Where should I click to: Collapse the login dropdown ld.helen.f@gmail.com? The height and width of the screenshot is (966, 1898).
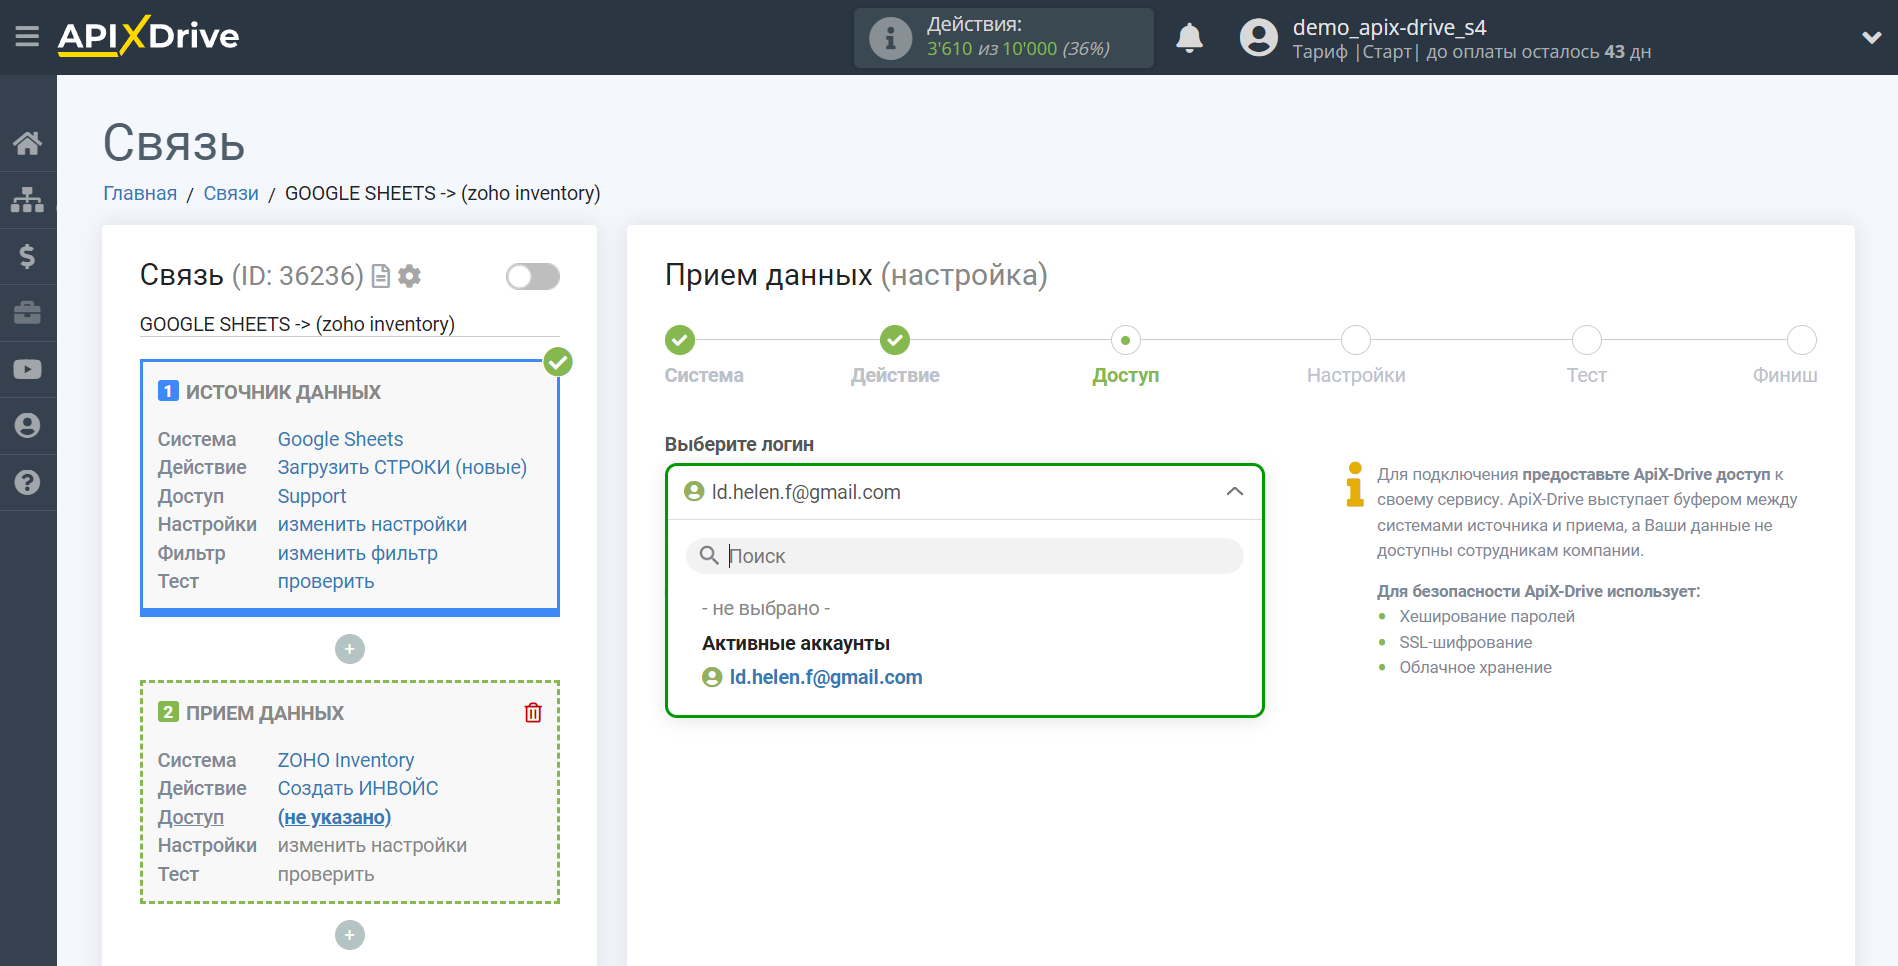[x=964, y=492]
